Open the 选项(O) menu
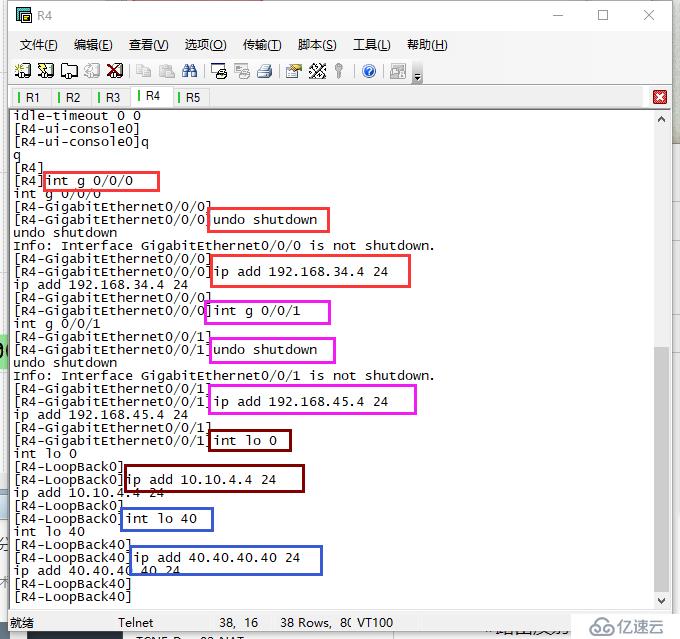 click(x=205, y=45)
